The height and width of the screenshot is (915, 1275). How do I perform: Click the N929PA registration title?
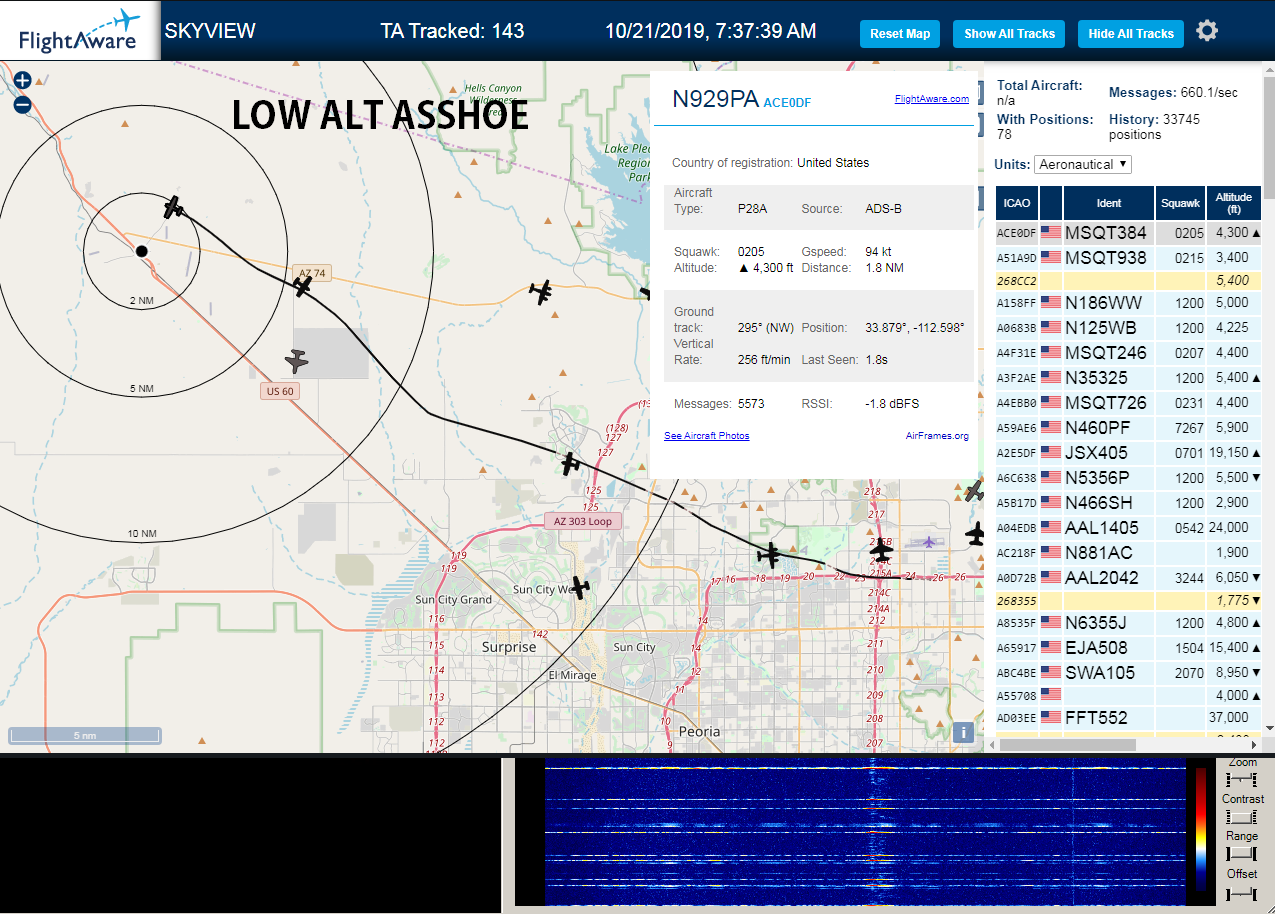pyautogui.click(x=715, y=98)
